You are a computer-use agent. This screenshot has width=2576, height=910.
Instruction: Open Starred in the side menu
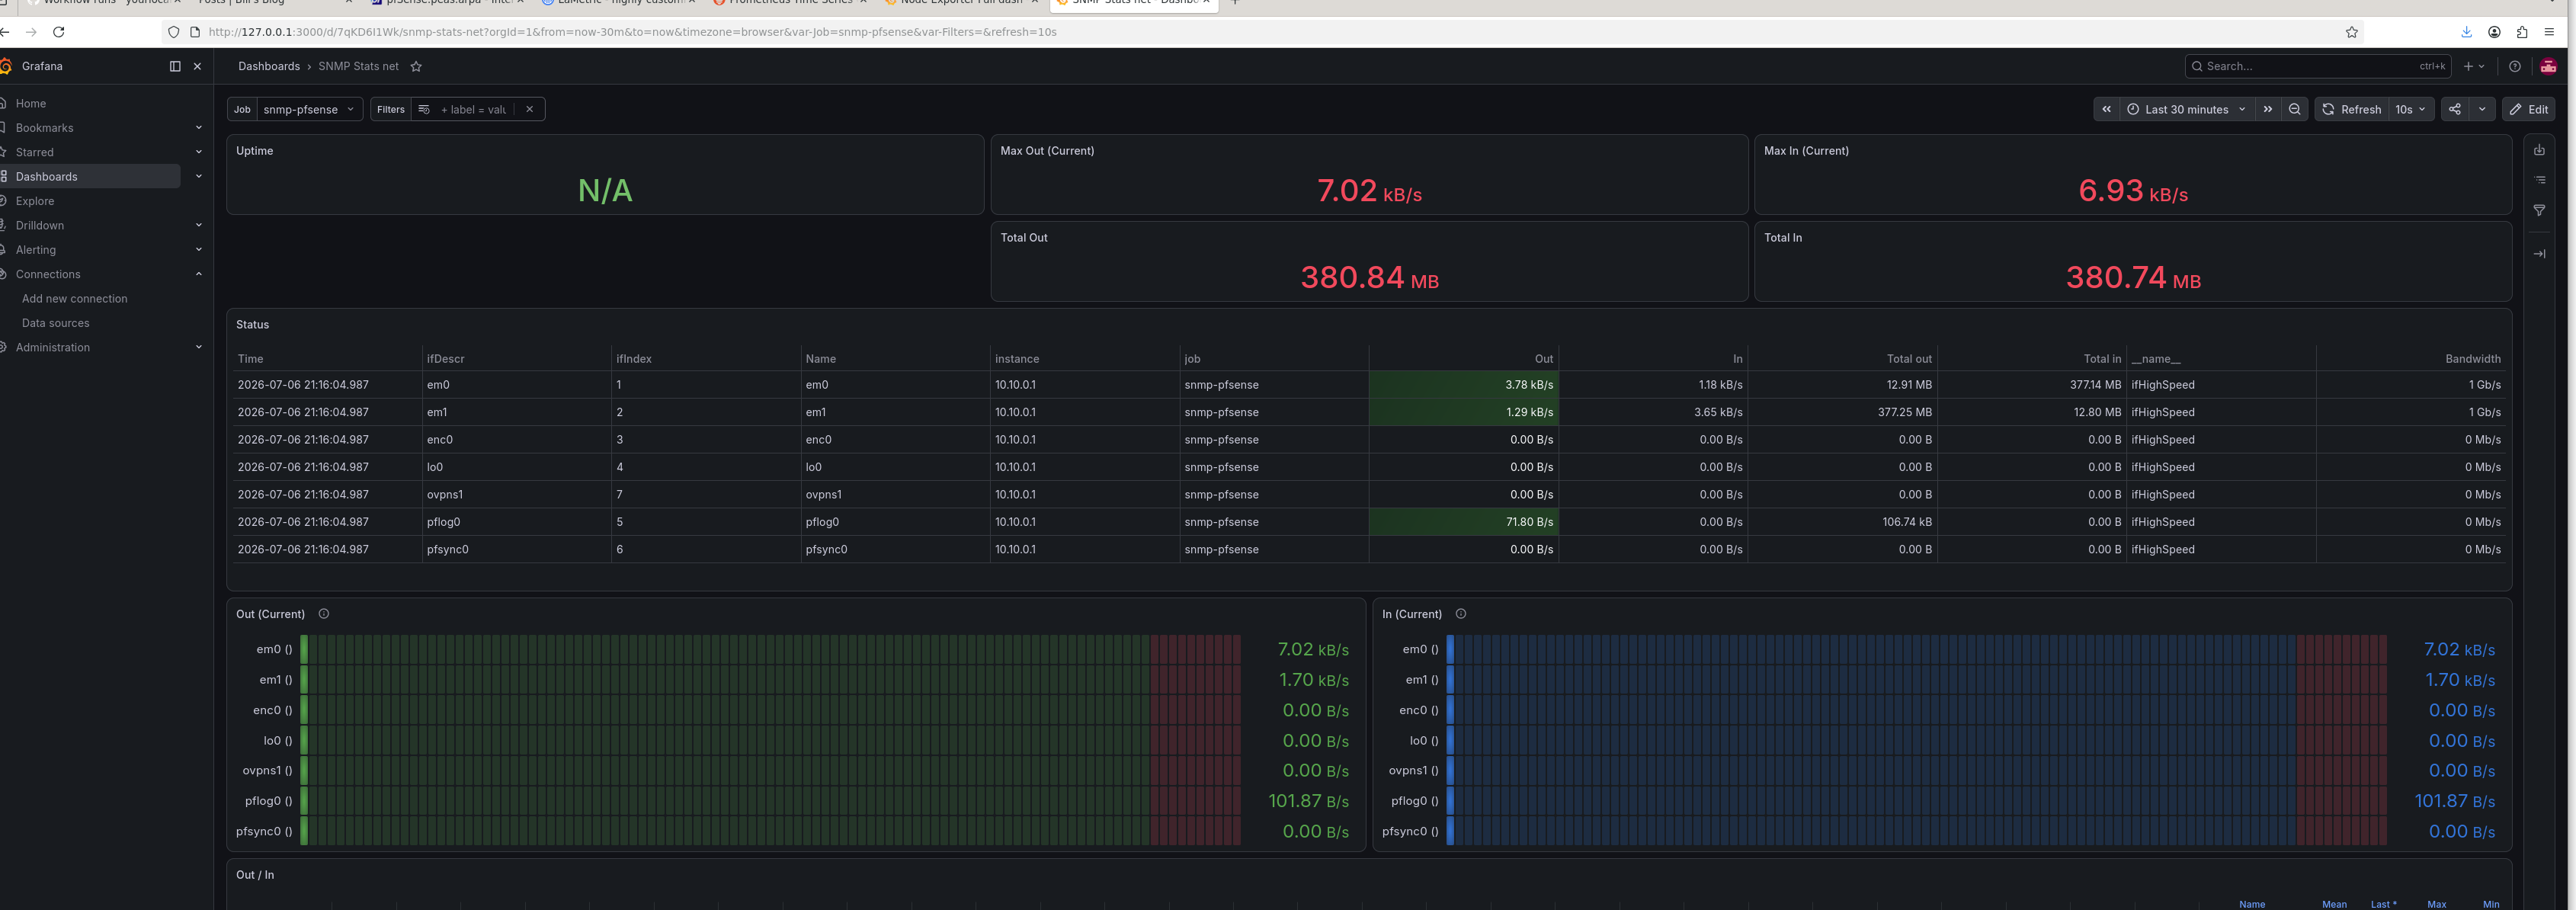coord(35,152)
